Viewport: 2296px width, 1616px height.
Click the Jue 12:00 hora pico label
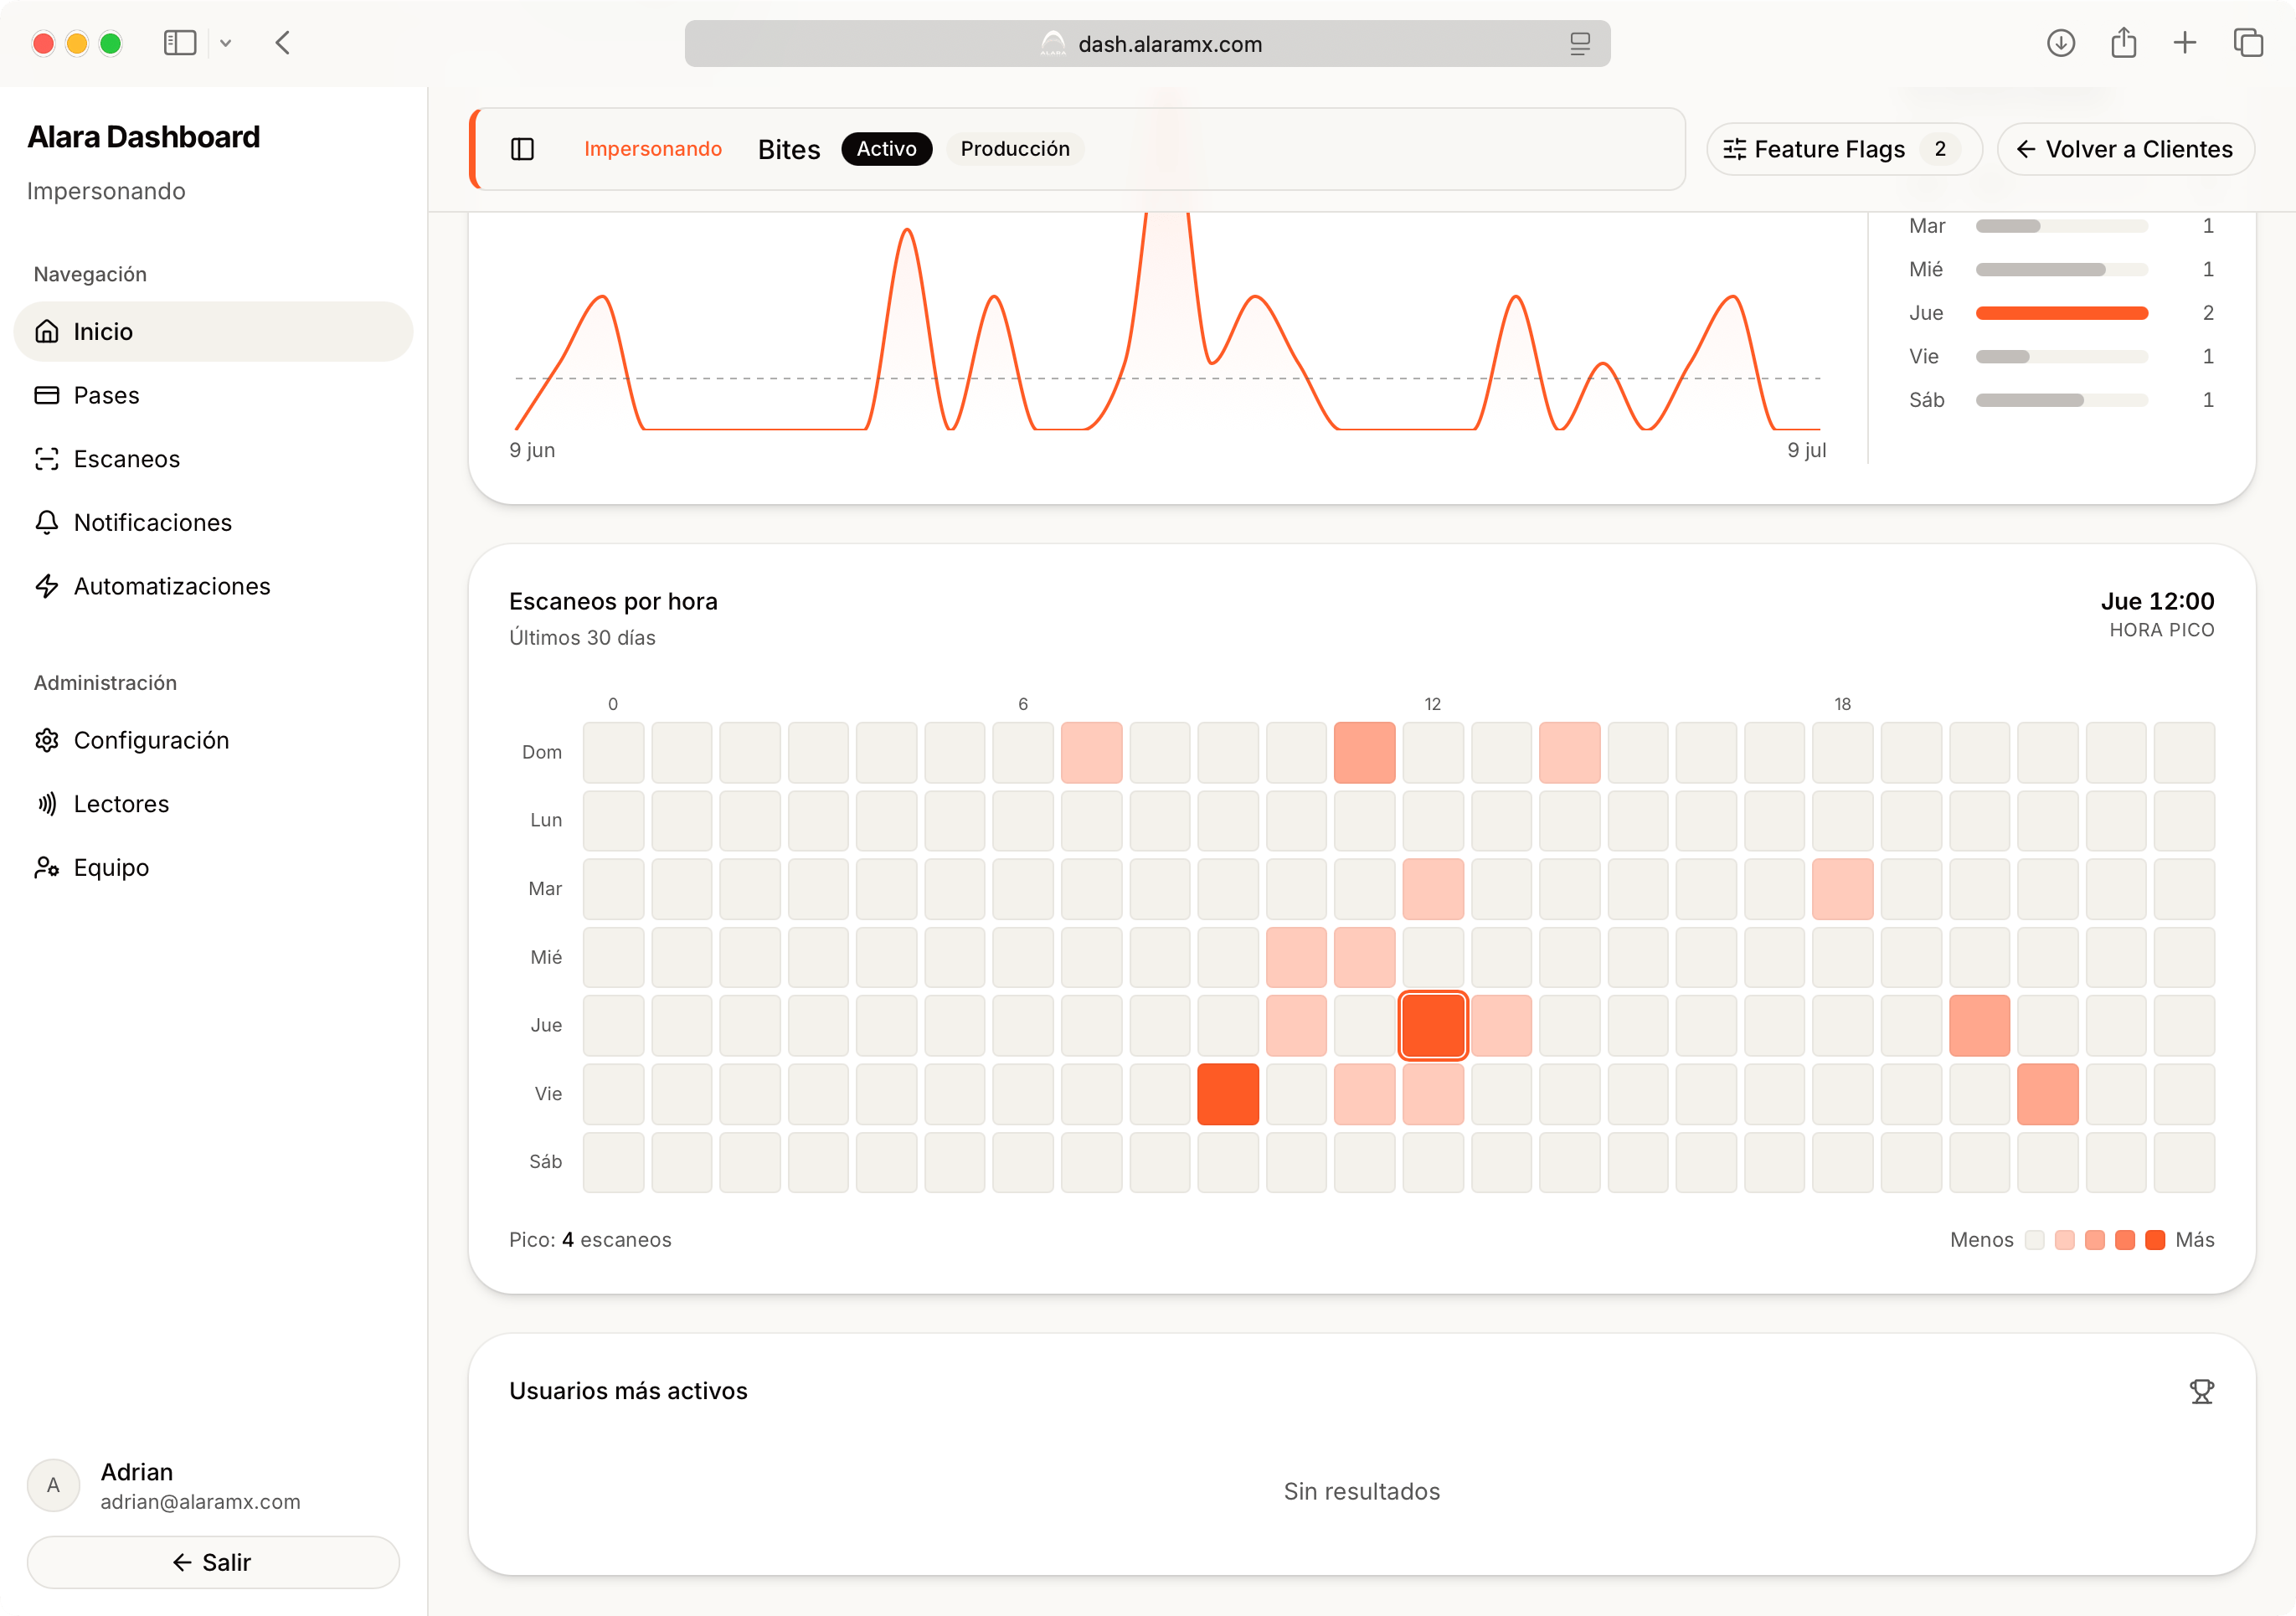2158,601
